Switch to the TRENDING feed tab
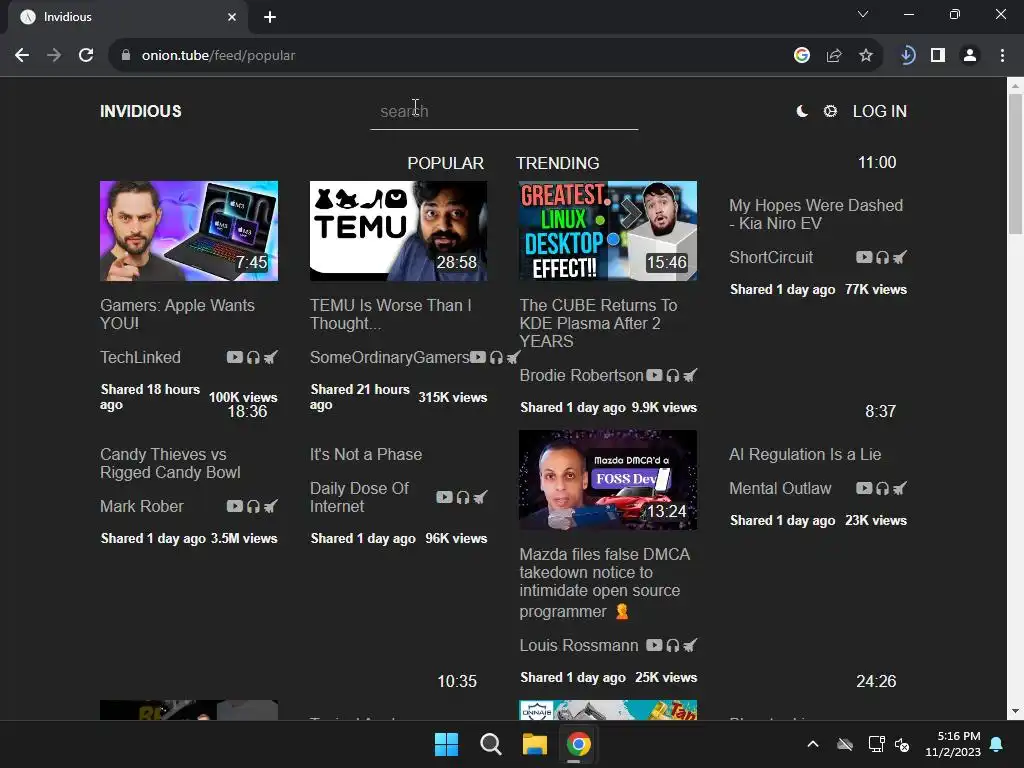The image size is (1024, 768). coord(558,163)
